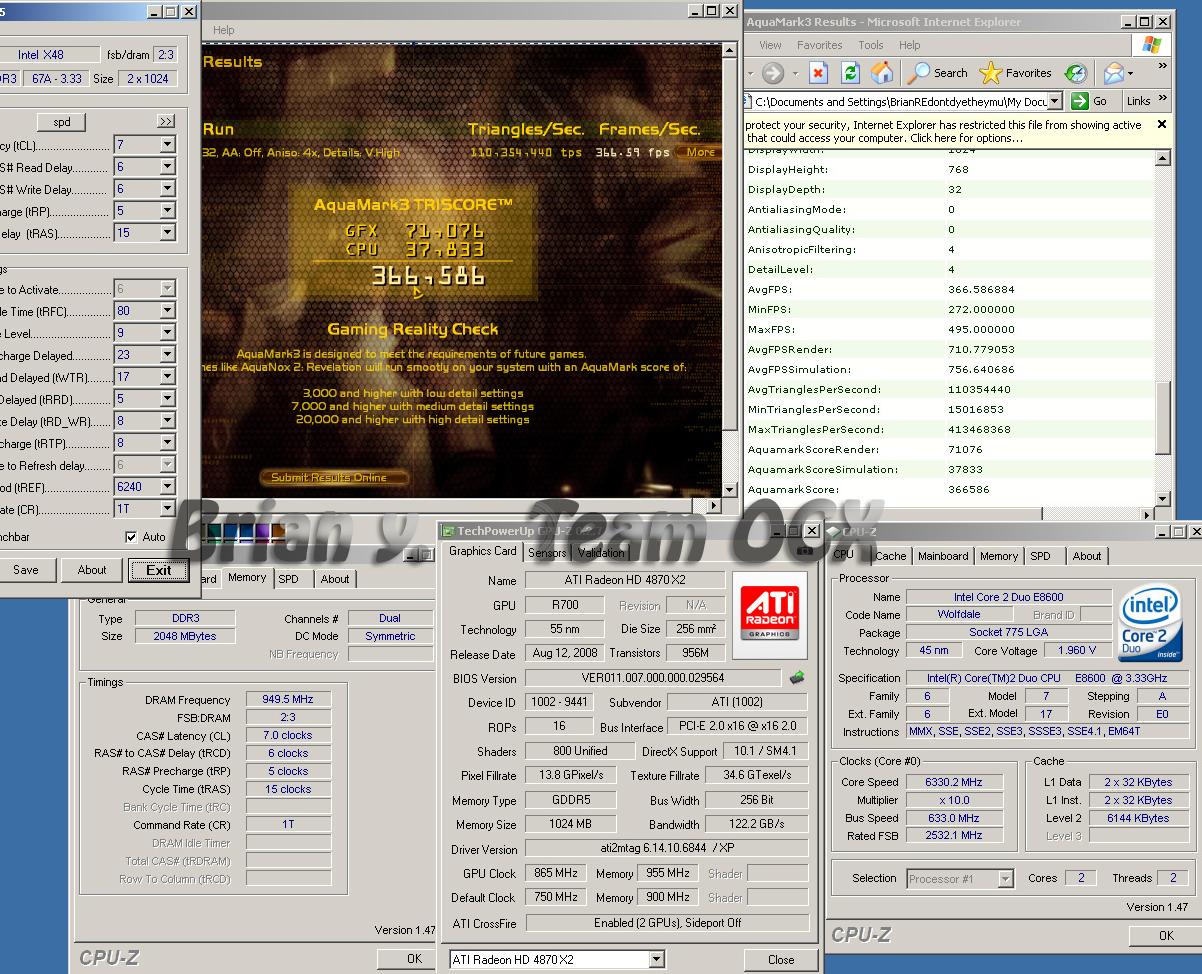Viewport: 1202px width, 974px height.
Task: Click the GPU-Z title bar icon
Action: [x=449, y=532]
